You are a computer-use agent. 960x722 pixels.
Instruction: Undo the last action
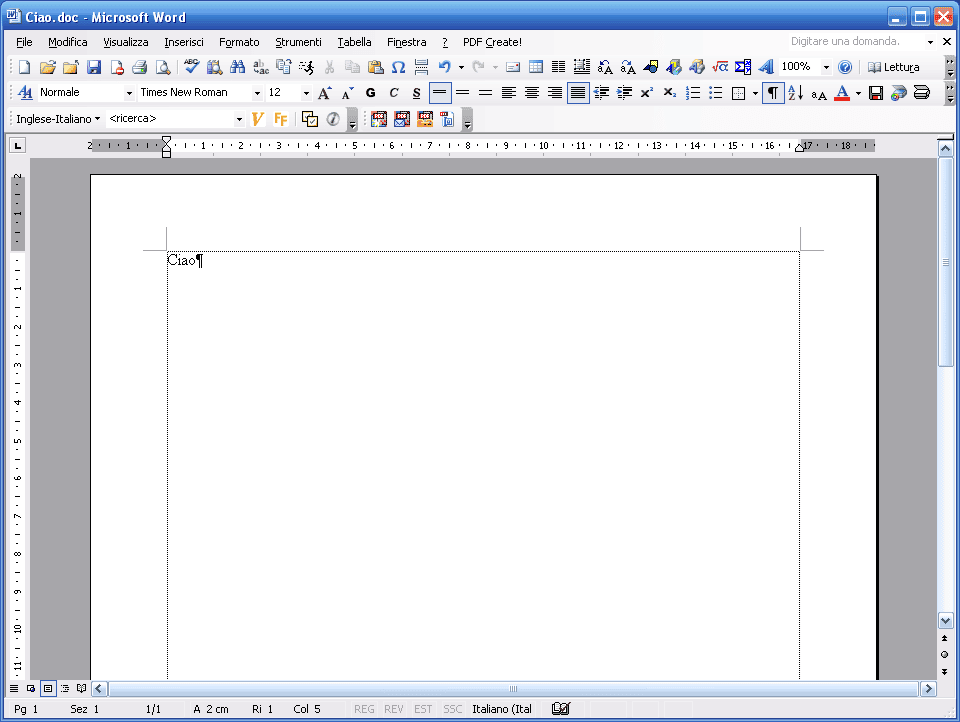click(x=445, y=67)
